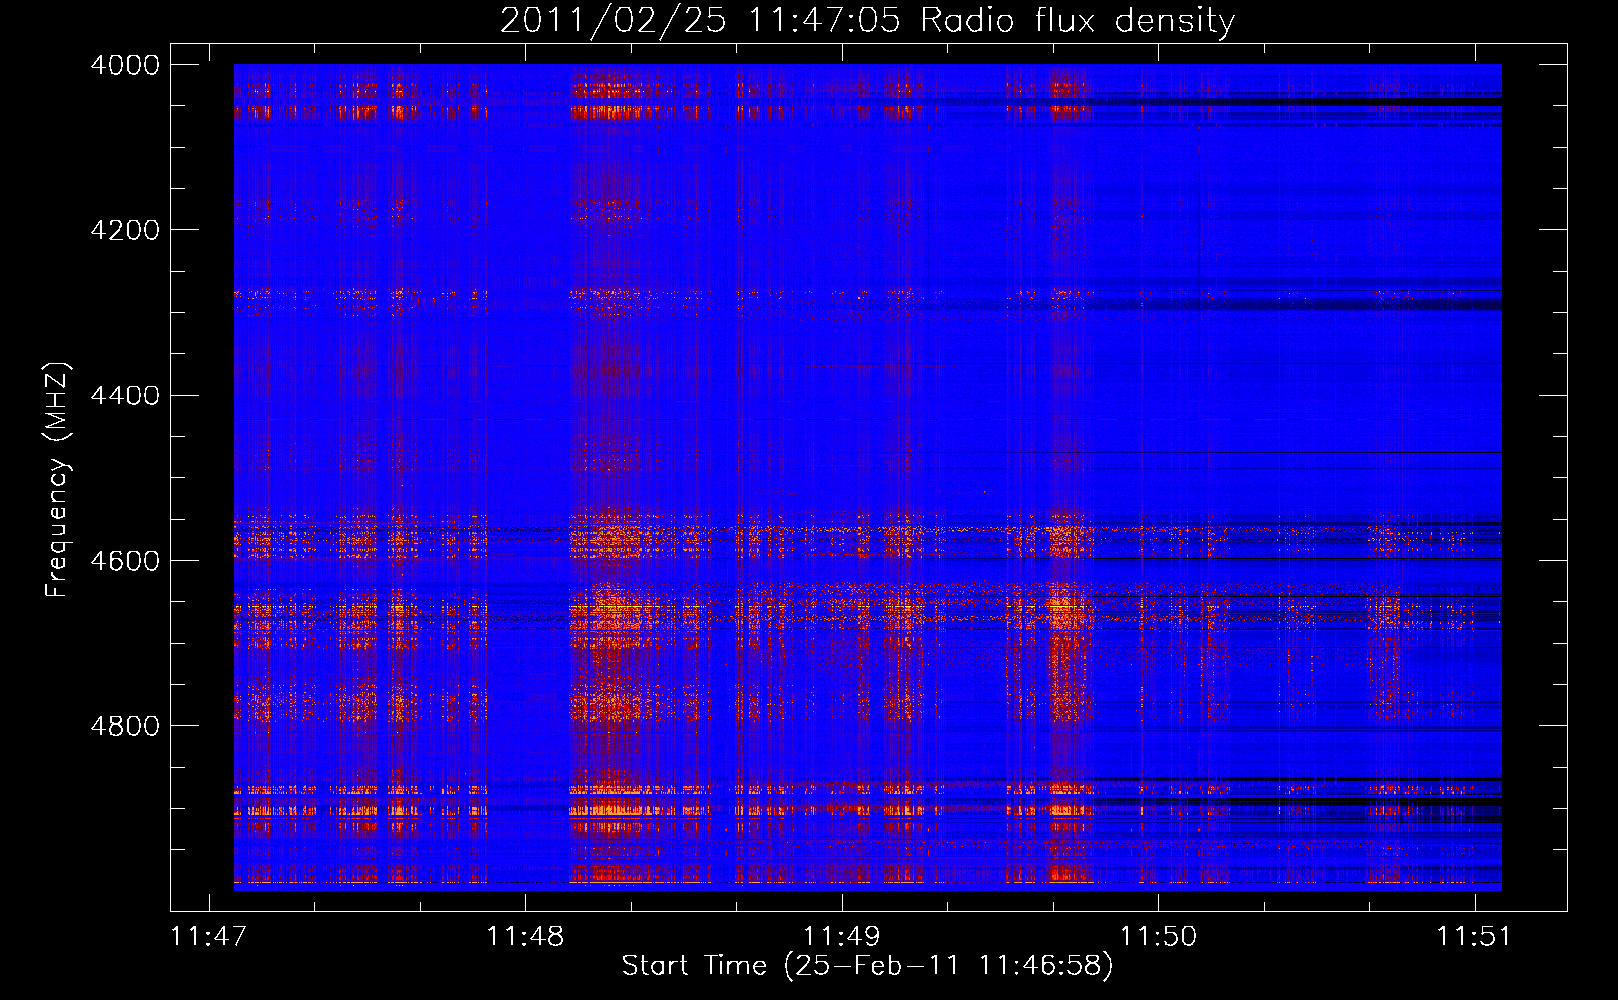
Task: Click the 'Start Time (25-Feb-11 11:46:58)' label
Action: [x=867, y=966]
